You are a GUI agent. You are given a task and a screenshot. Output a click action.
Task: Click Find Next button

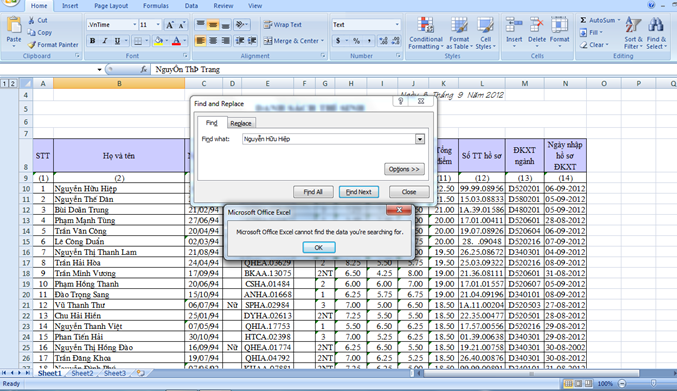[359, 192]
